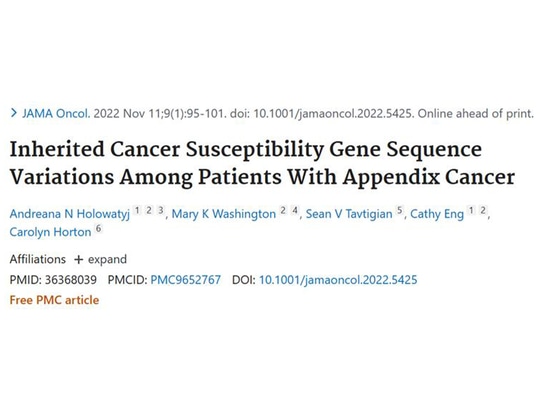Open the JAMA Oncol journal link
The image size is (550, 412).
click(56, 113)
